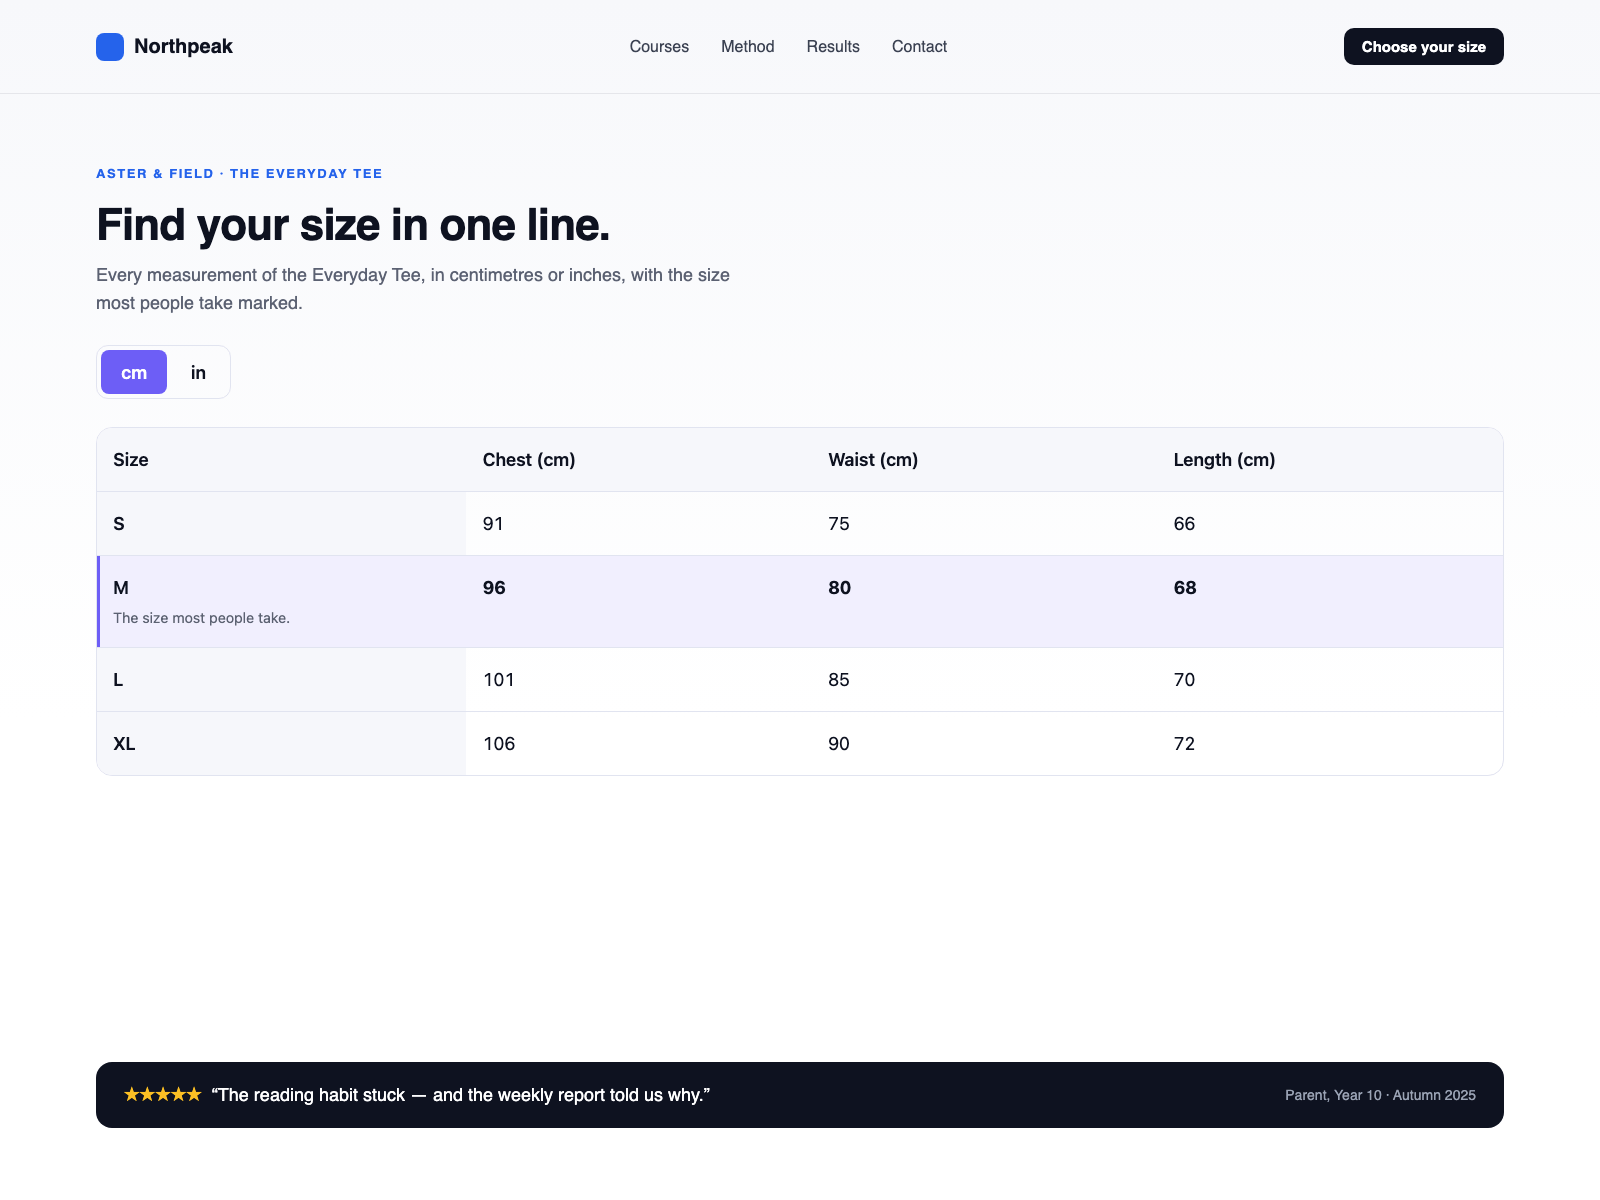Open the Method nav item
The width and height of the screenshot is (1600, 1200).
748,47
